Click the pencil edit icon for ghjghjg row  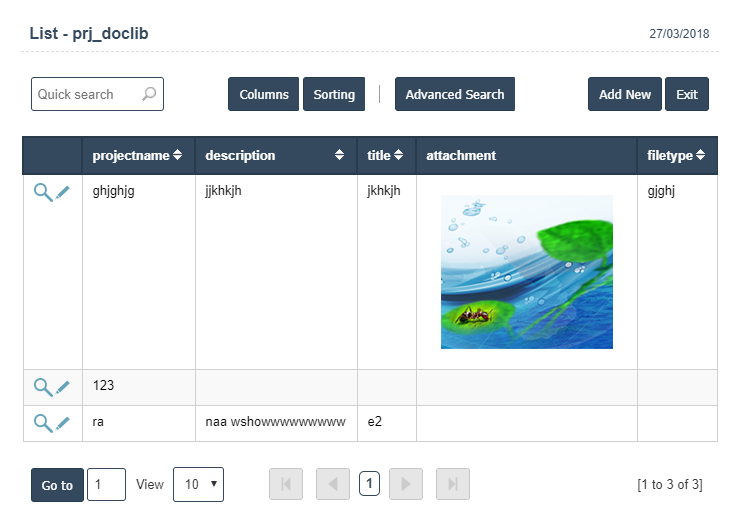pos(63,192)
